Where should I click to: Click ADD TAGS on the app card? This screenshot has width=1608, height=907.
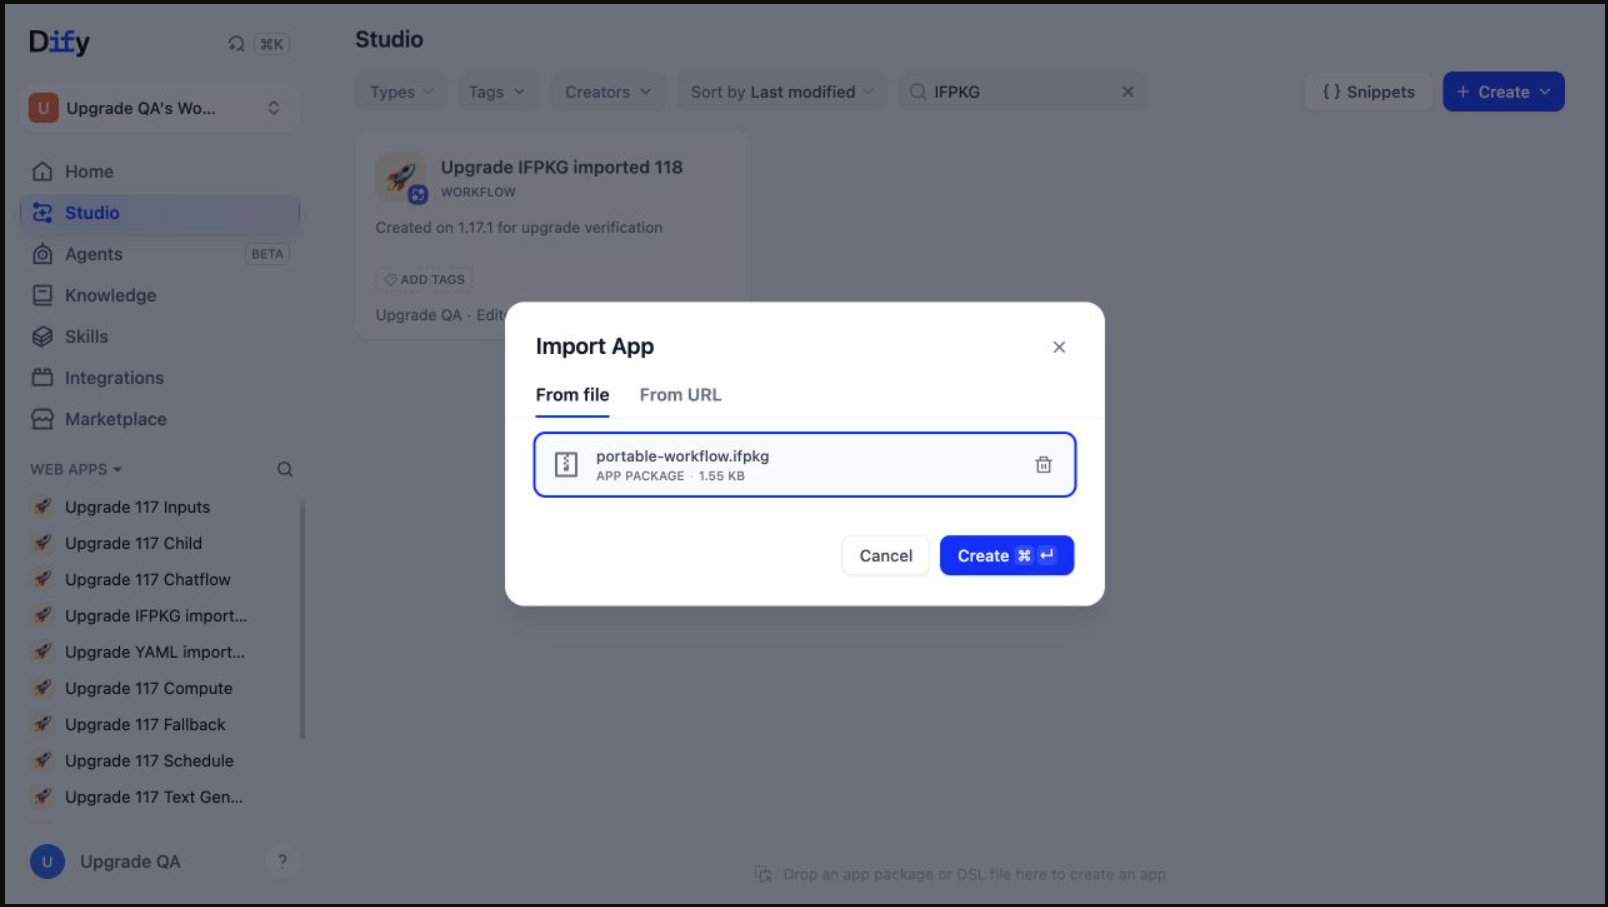coord(424,280)
